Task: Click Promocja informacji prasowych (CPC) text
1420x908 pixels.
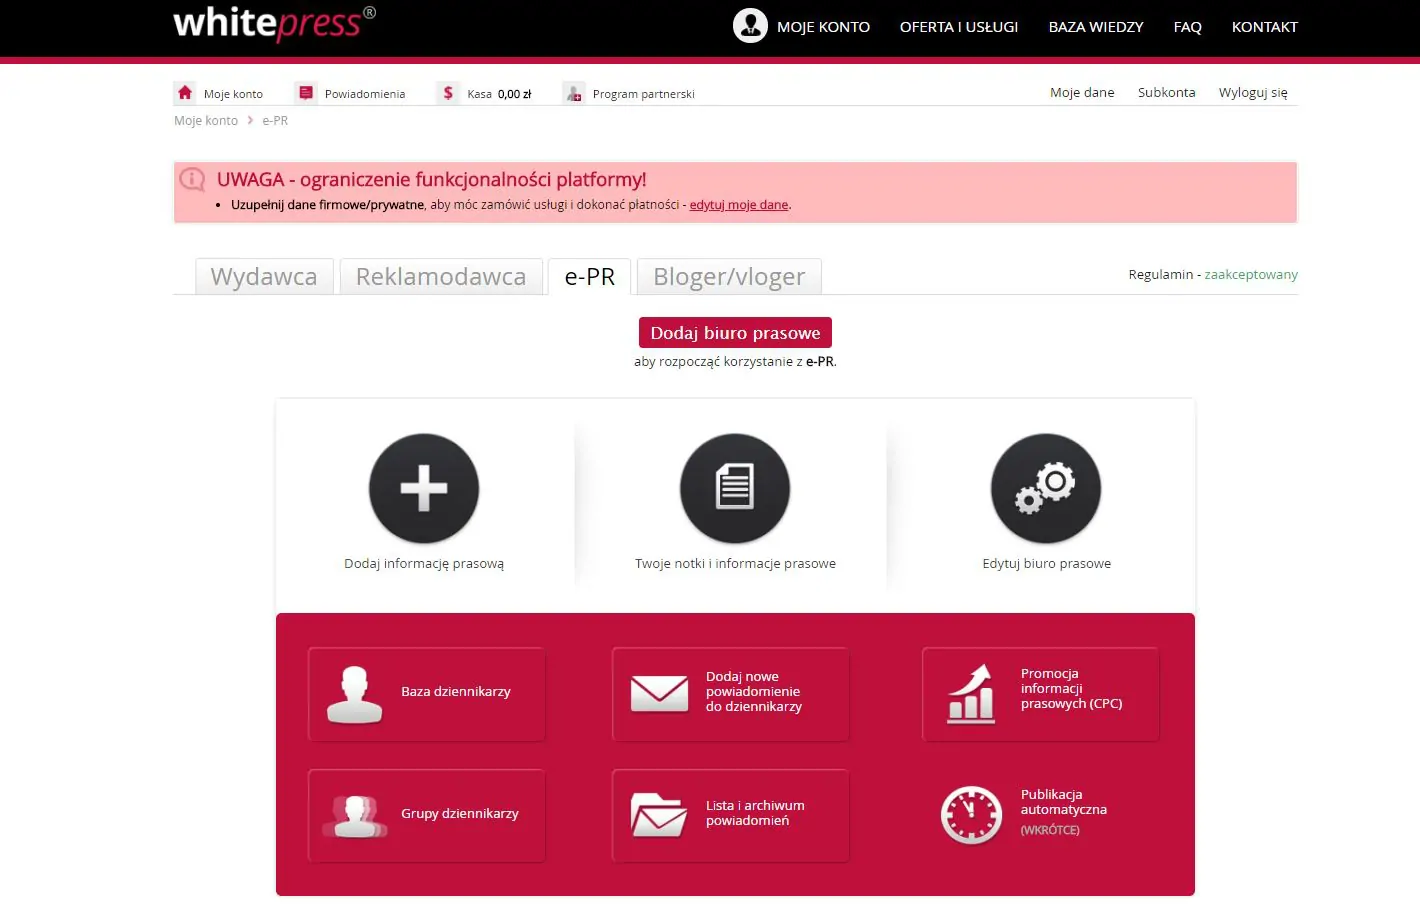Action: [1071, 689]
